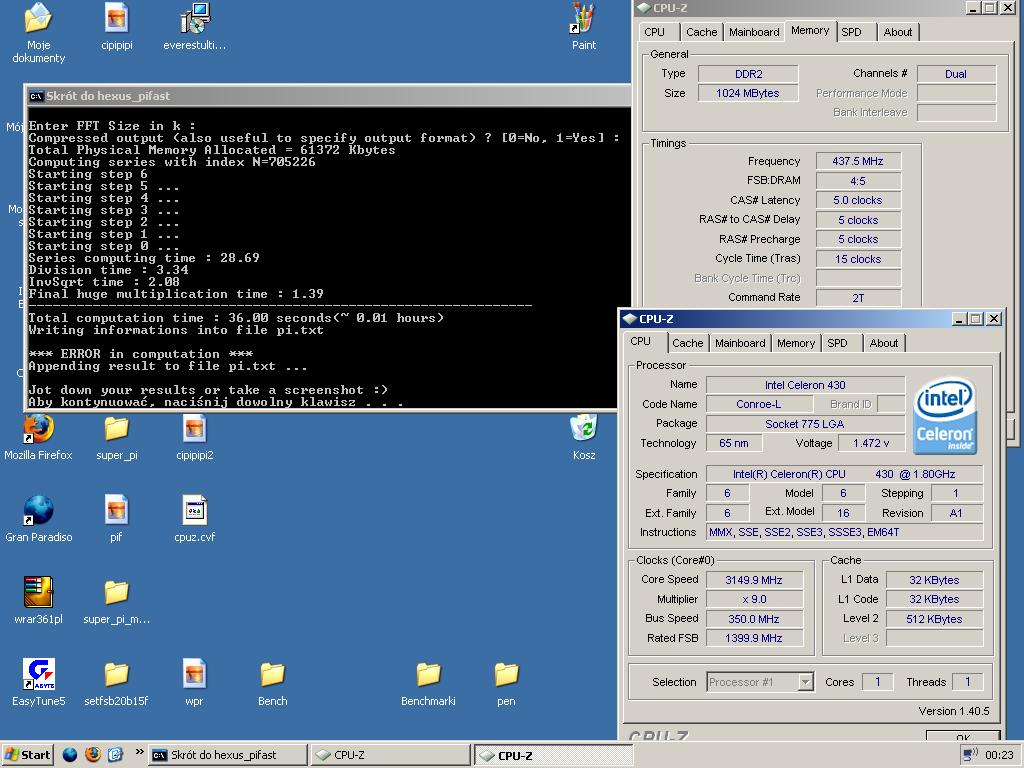The image size is (1024, 768).
Task: Open the Start menu
Action: point(27,755)
